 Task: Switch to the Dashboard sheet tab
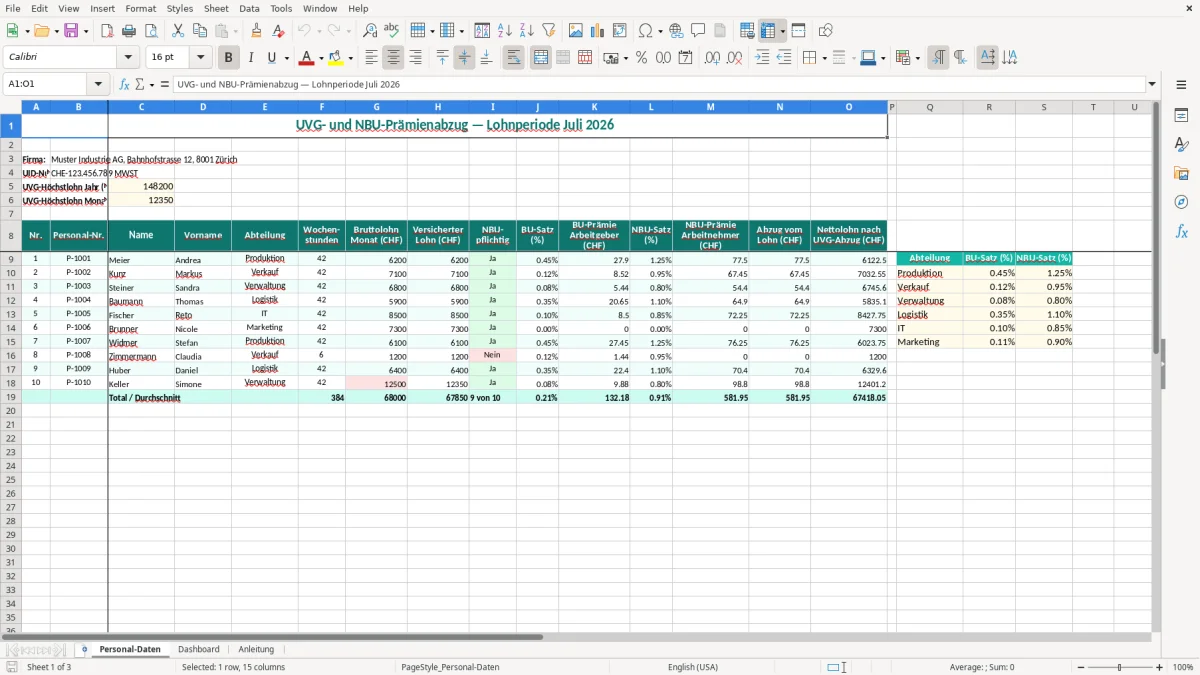pyautogui.click(x=199, y=649)
